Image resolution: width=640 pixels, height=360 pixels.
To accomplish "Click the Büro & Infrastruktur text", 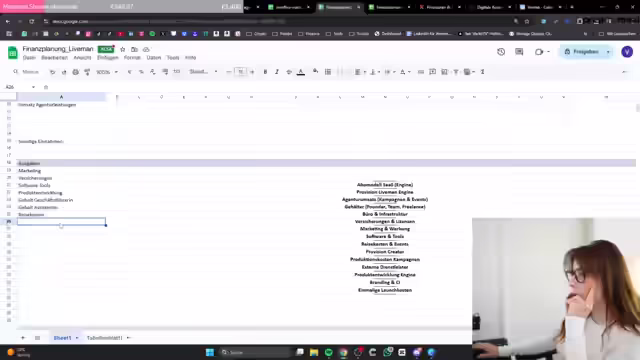I will click(385, 214).
